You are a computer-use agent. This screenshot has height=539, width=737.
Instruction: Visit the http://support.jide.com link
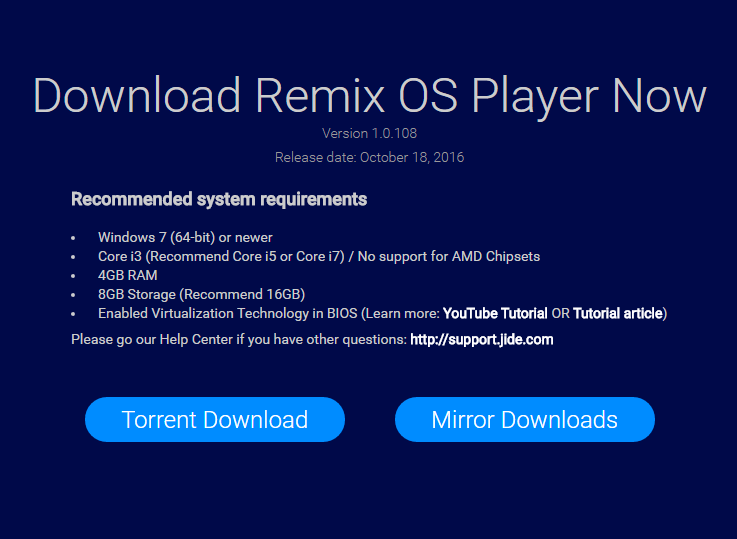click(481, 340)
